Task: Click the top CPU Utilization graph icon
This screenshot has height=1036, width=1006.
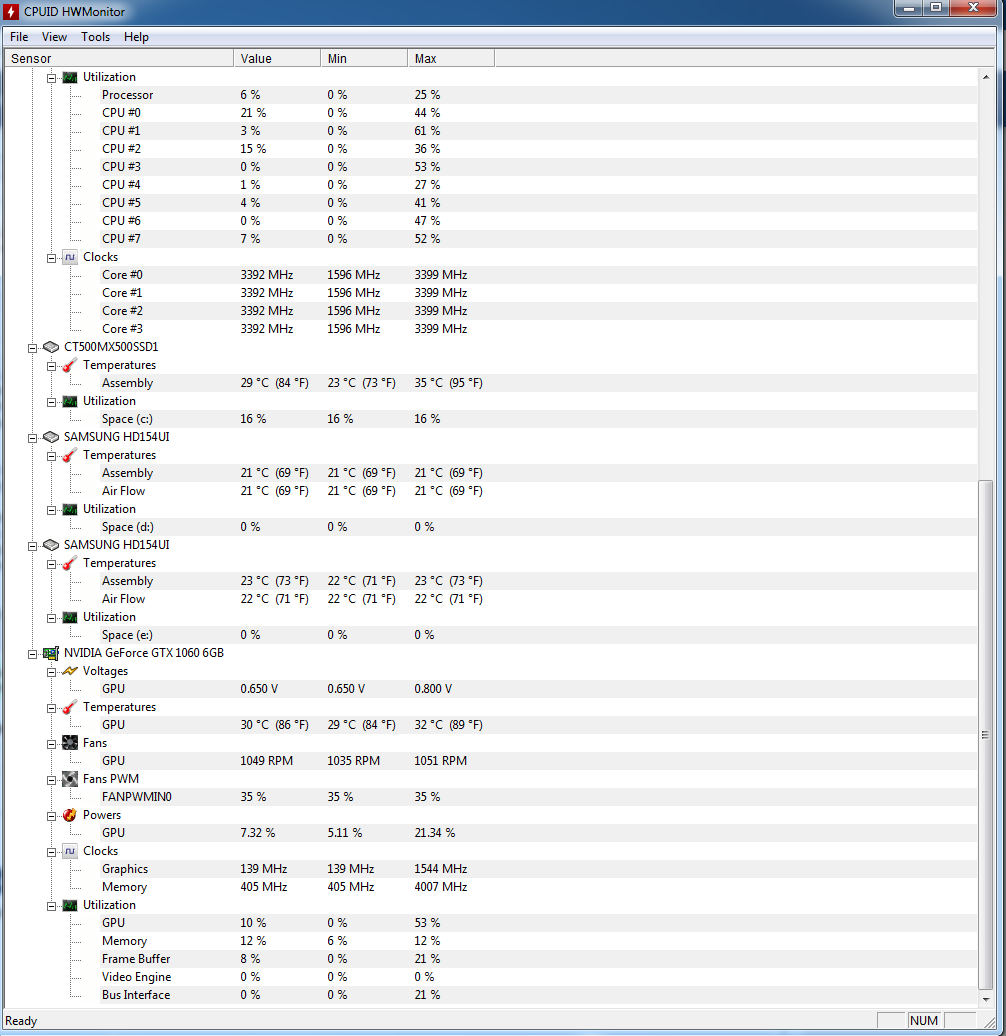Action: pyautogui.click(x=70, y=77)
